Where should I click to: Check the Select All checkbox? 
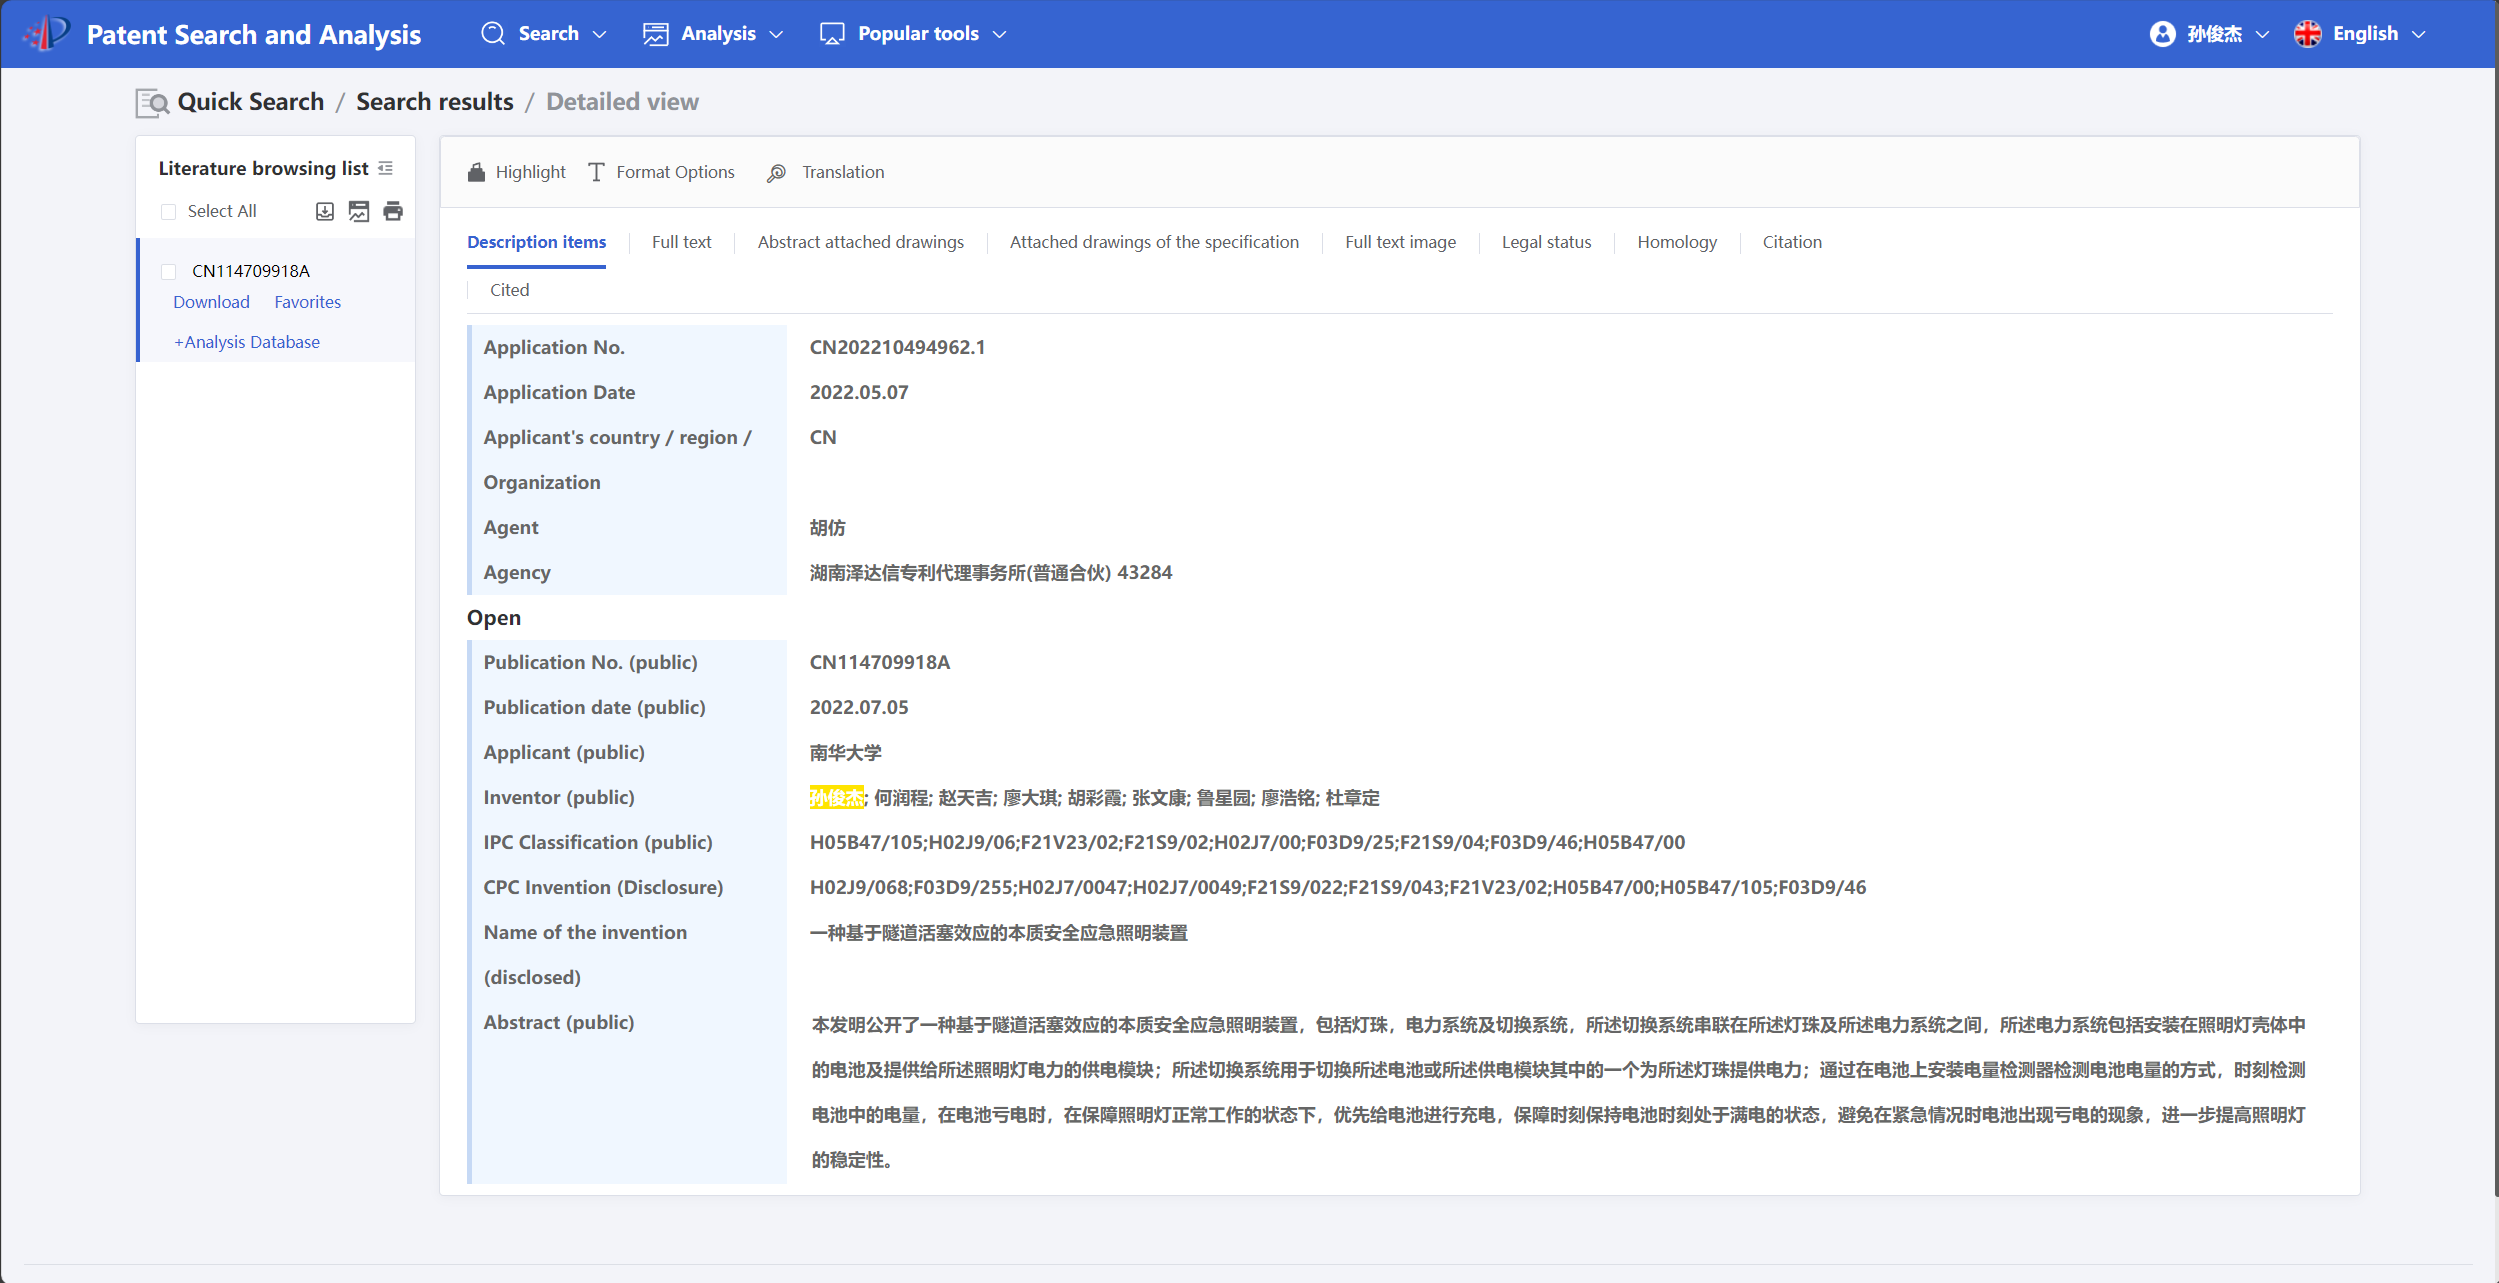coord(168,212)
